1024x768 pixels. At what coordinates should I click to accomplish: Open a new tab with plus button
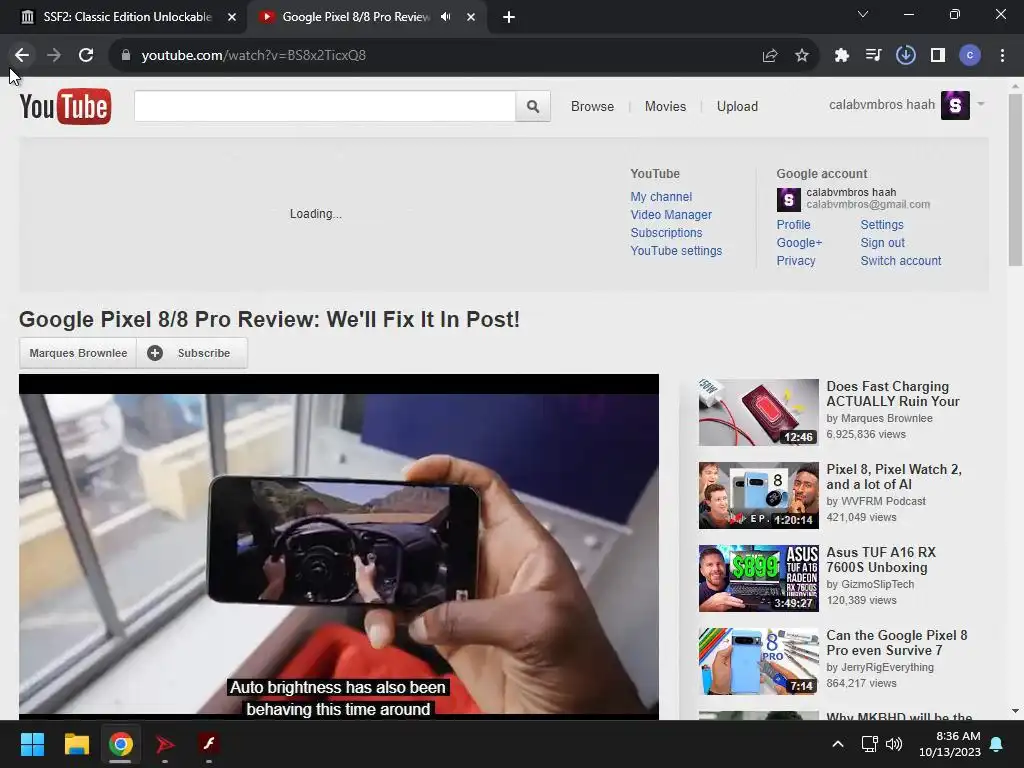(509, 17)
